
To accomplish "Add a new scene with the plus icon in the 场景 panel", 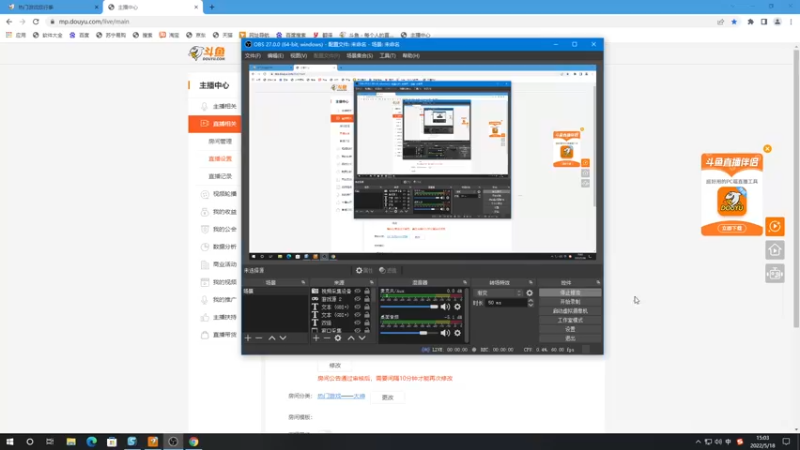I will coord(248,338).
